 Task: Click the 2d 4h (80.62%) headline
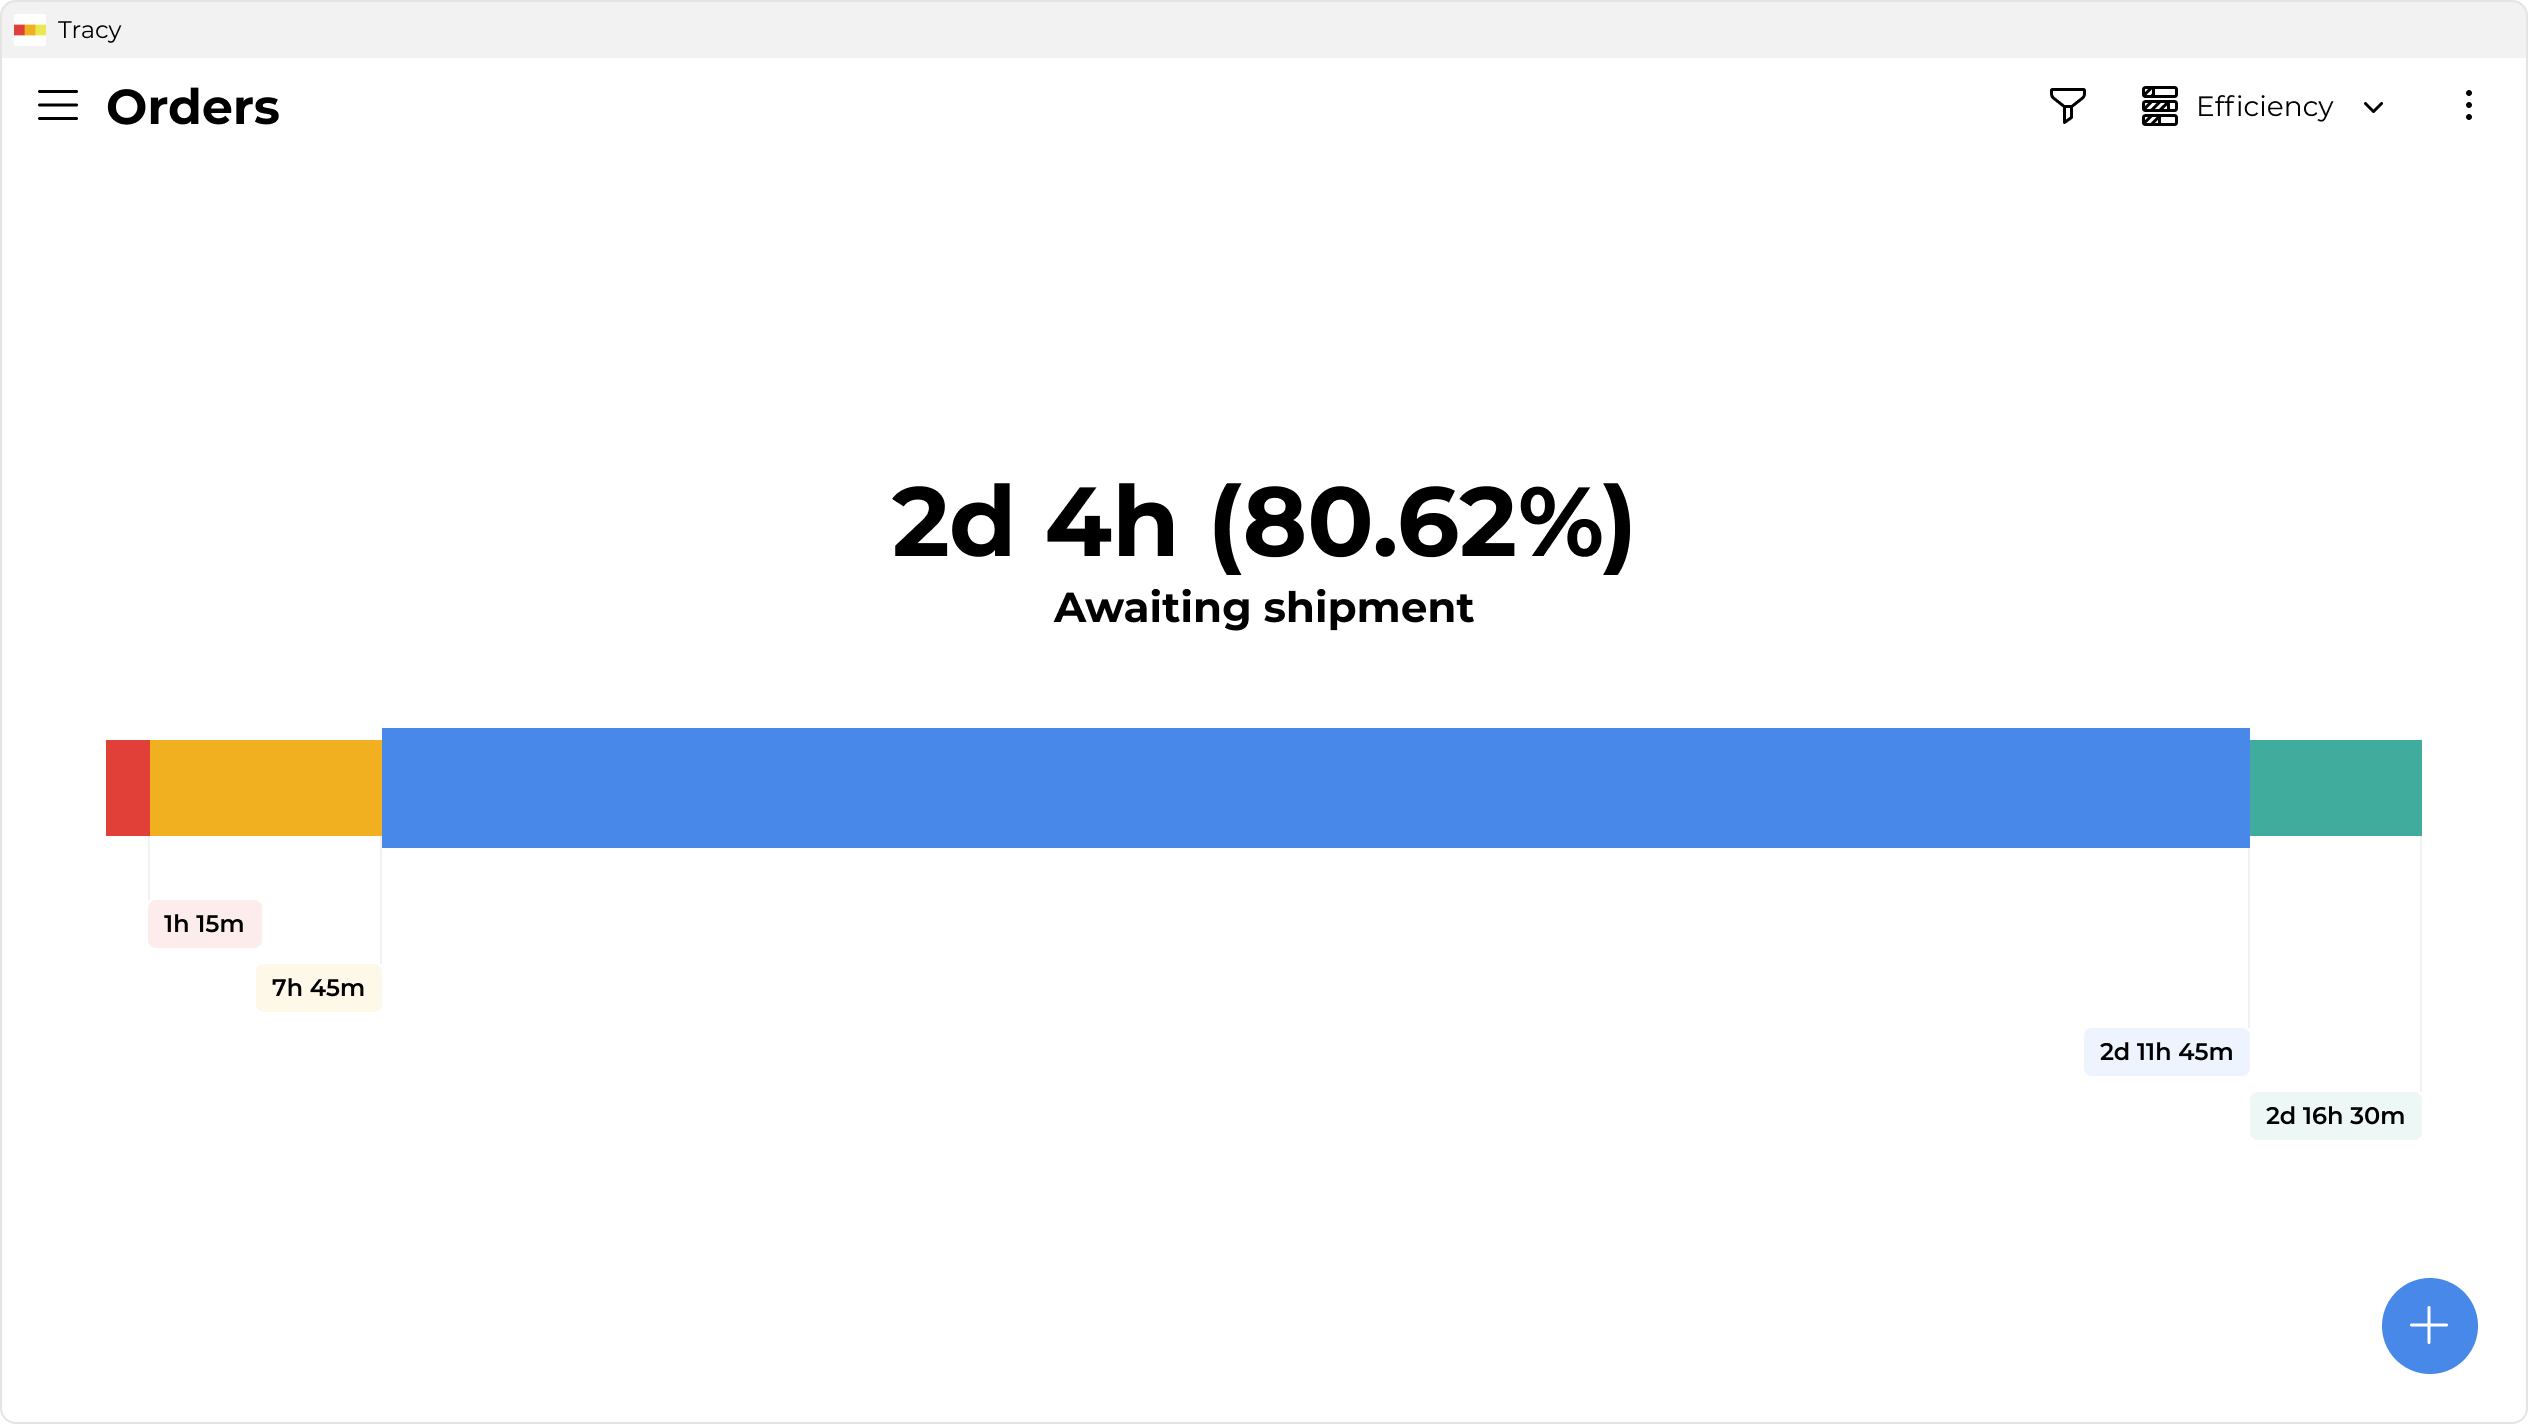(x=1263, y=524)
